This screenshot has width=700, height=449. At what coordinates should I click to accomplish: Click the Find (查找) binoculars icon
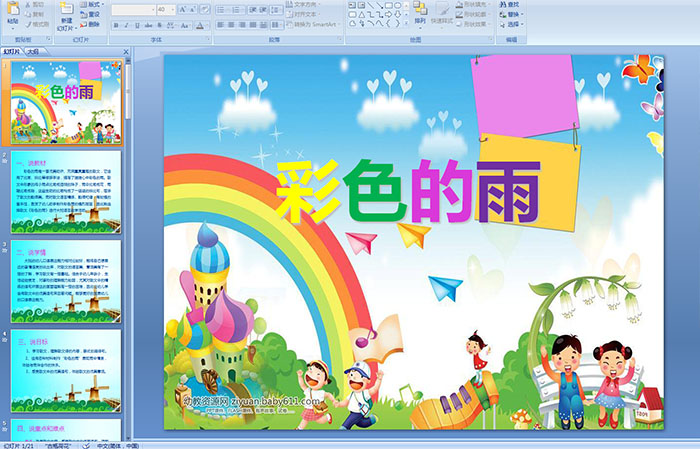tap(503, 4)
